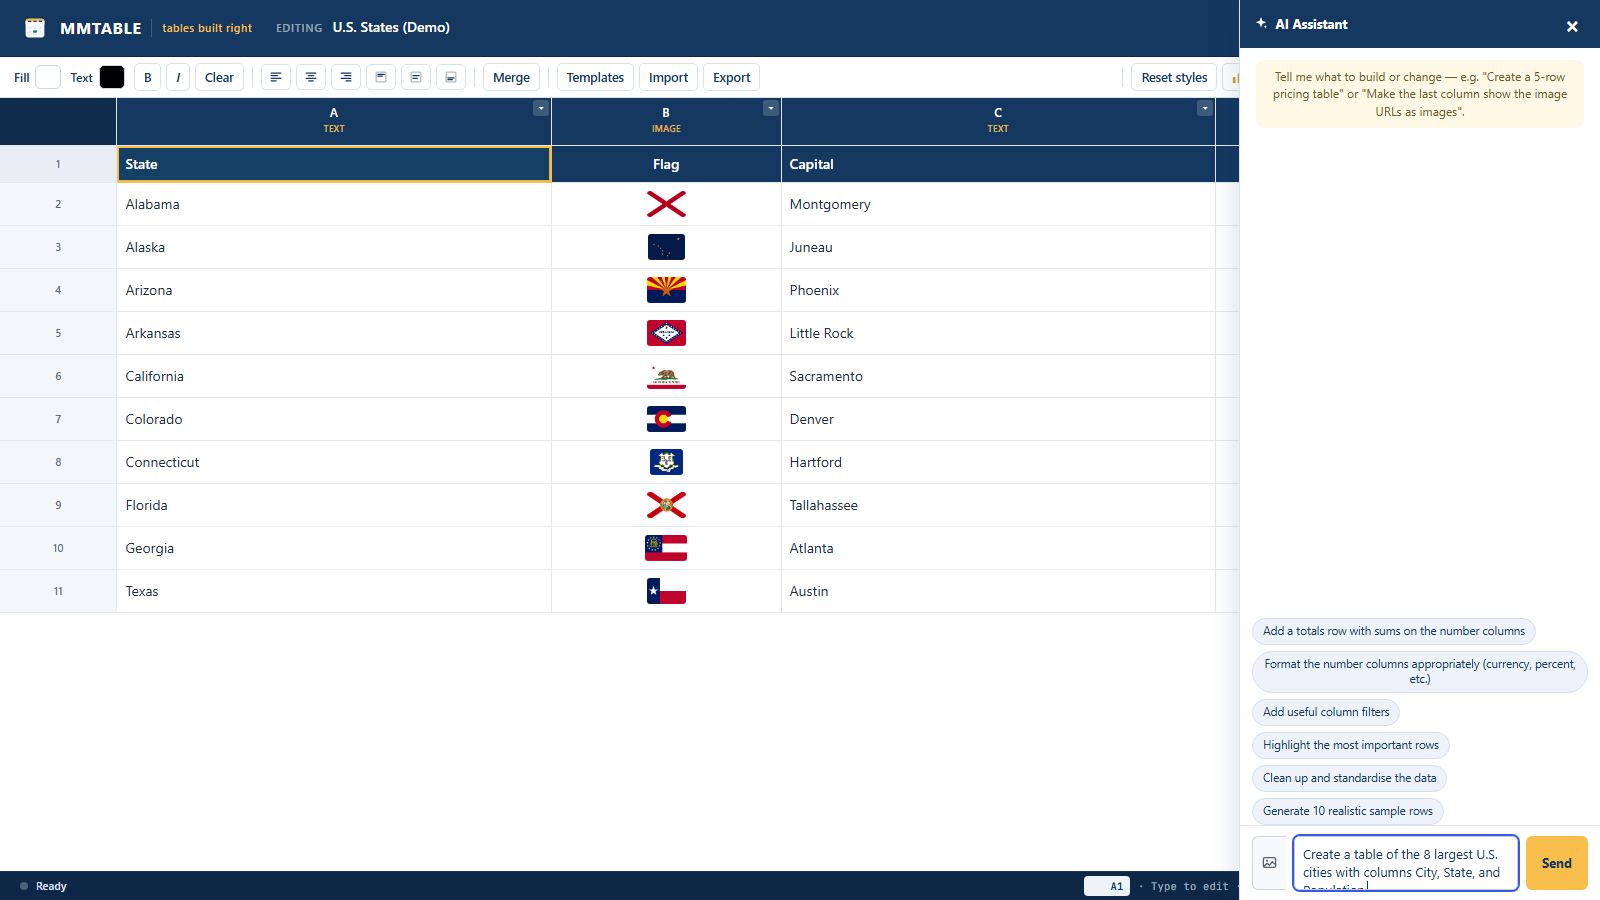Screen dimensions: 1600x900
Task: Attach image in AI Assistant input
Action: (x=1270, y=863)
